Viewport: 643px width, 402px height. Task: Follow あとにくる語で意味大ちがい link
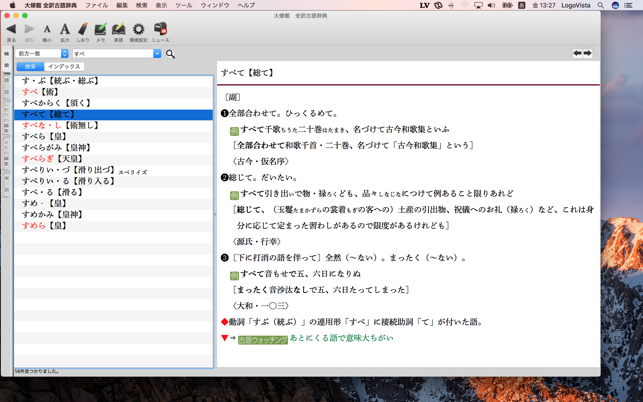pyautogui.click(x=341, y=338)
